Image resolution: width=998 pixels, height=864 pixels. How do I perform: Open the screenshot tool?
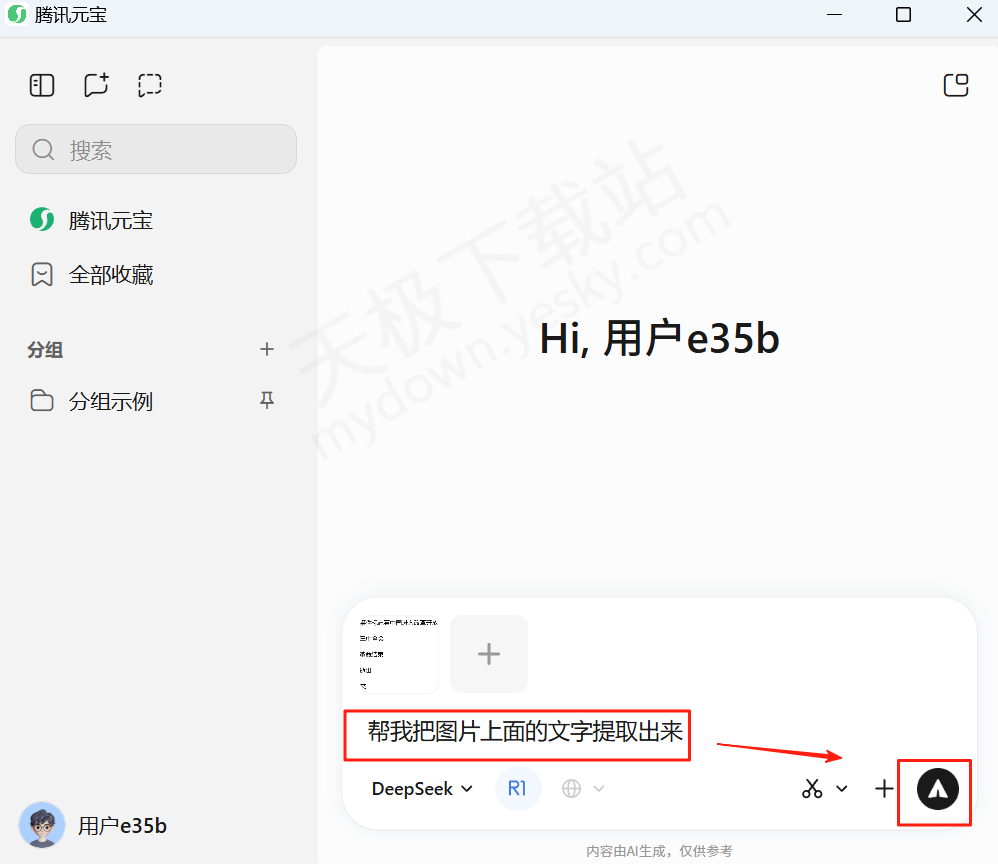(x=811, y=789)
